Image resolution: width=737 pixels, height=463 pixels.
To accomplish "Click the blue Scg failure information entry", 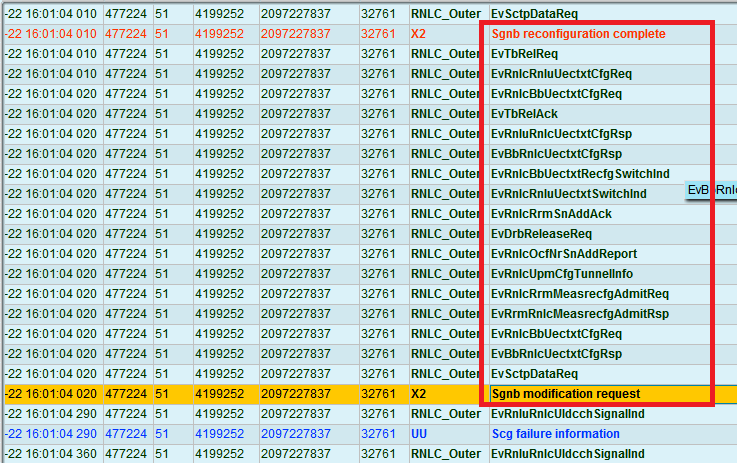I will [555, 434].
